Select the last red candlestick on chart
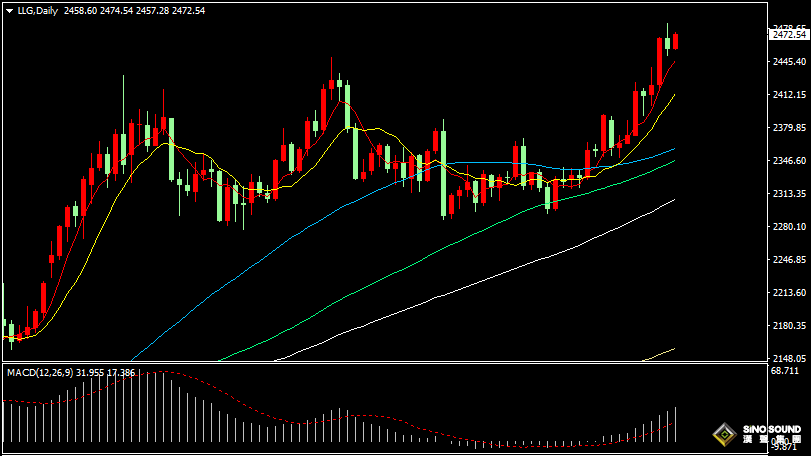 (676, 40)
